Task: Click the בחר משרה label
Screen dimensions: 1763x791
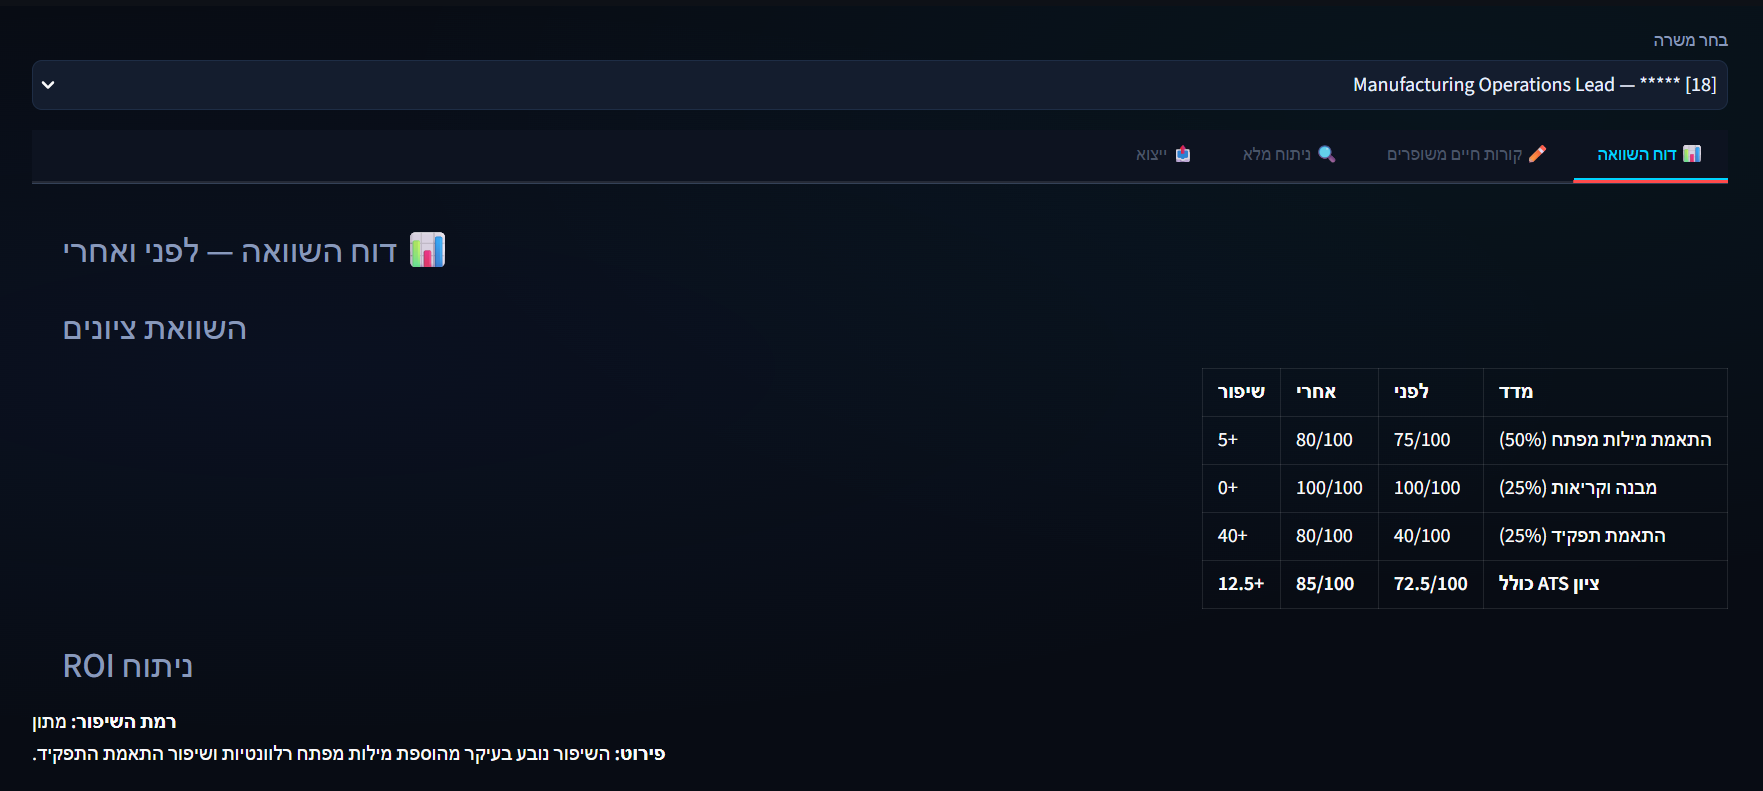Action: tap(1690, 40)
